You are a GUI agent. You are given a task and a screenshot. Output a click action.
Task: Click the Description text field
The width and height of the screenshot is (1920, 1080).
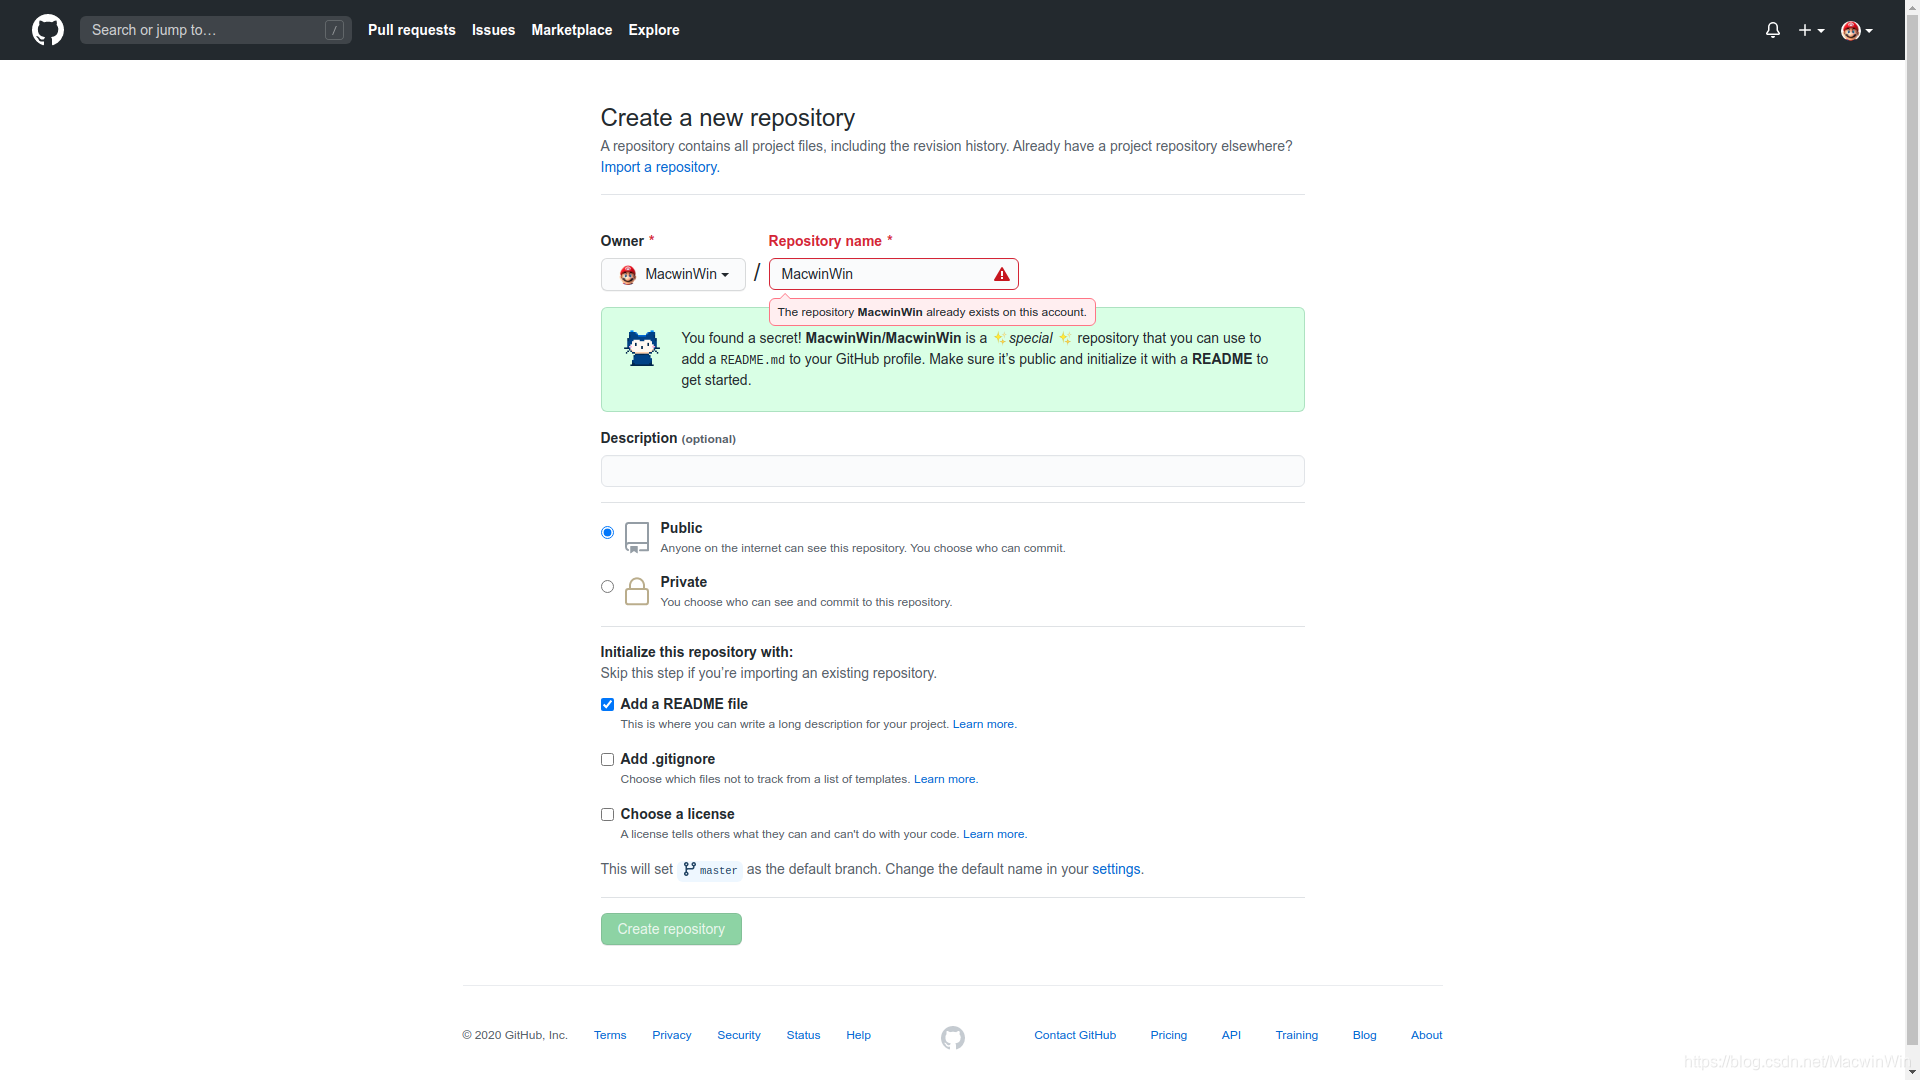pos(952,471)
